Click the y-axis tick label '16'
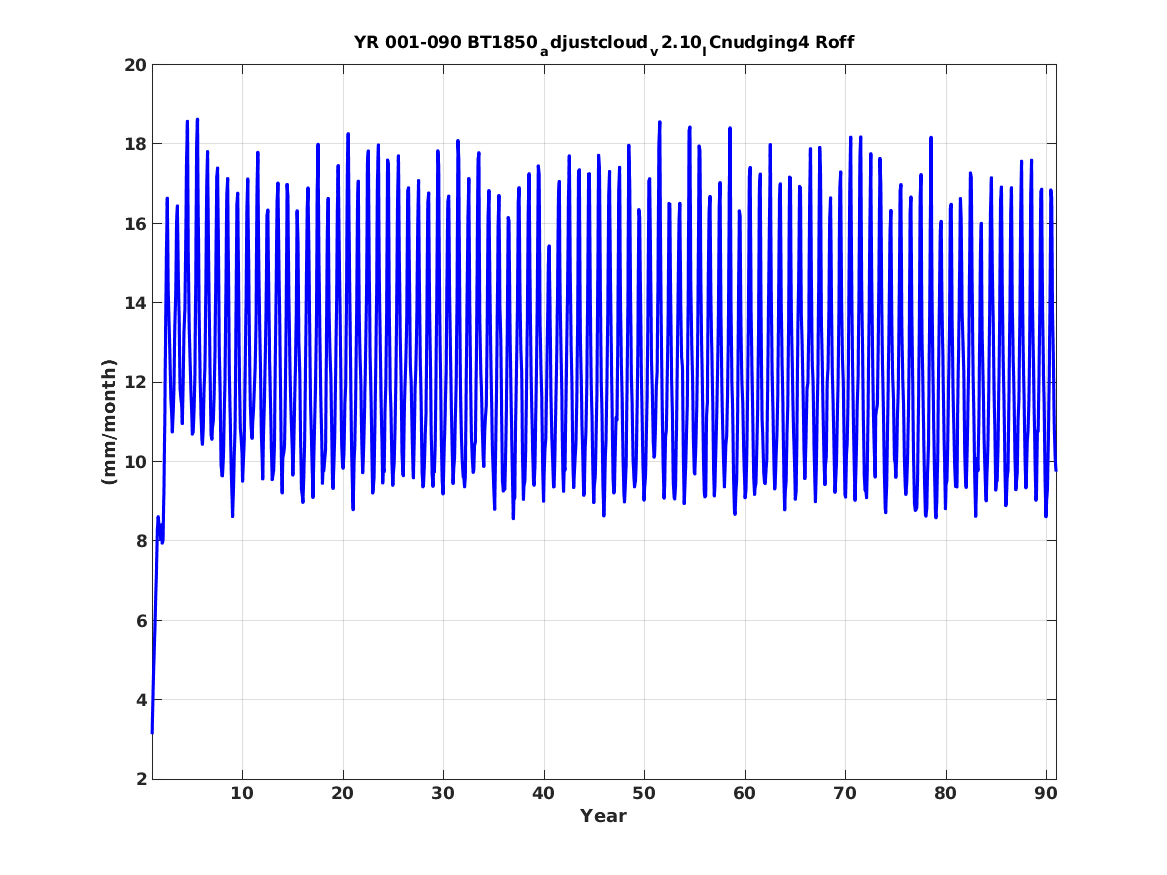Screen dimensions: 1167x875 pyautogui.click(x=135, y=223)
